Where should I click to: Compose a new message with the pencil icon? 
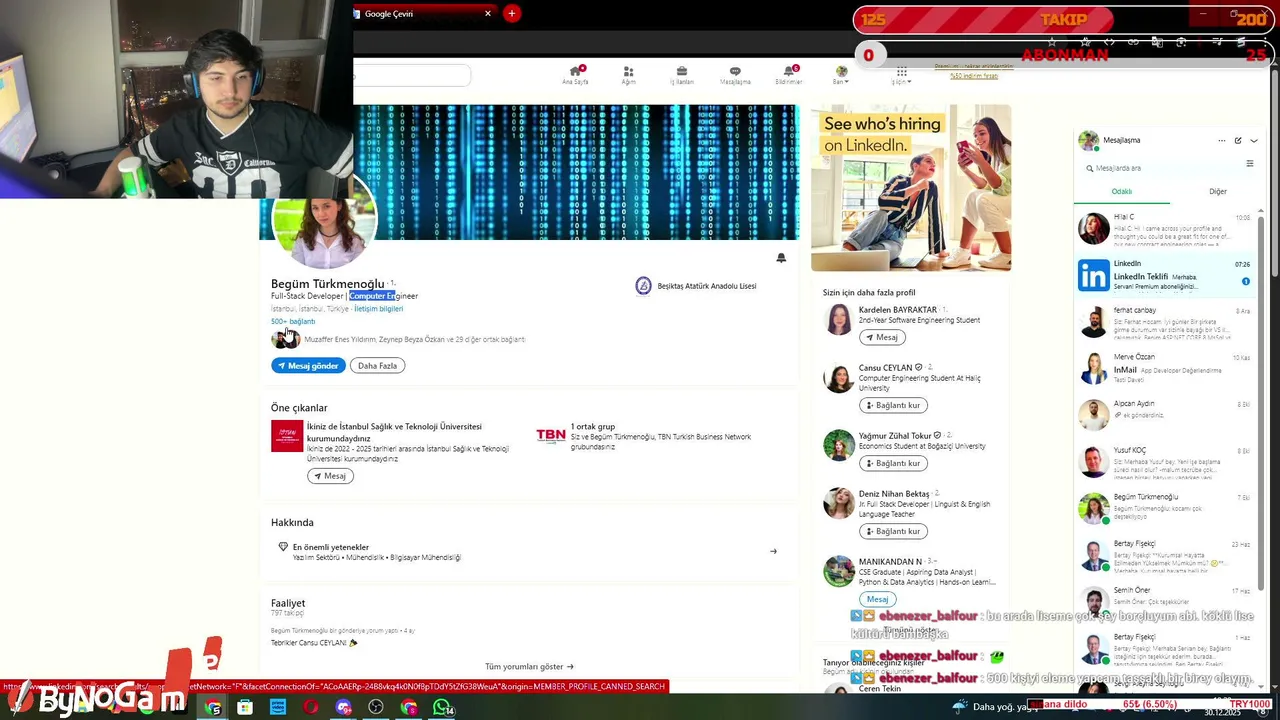click(x=1238, y=141)
